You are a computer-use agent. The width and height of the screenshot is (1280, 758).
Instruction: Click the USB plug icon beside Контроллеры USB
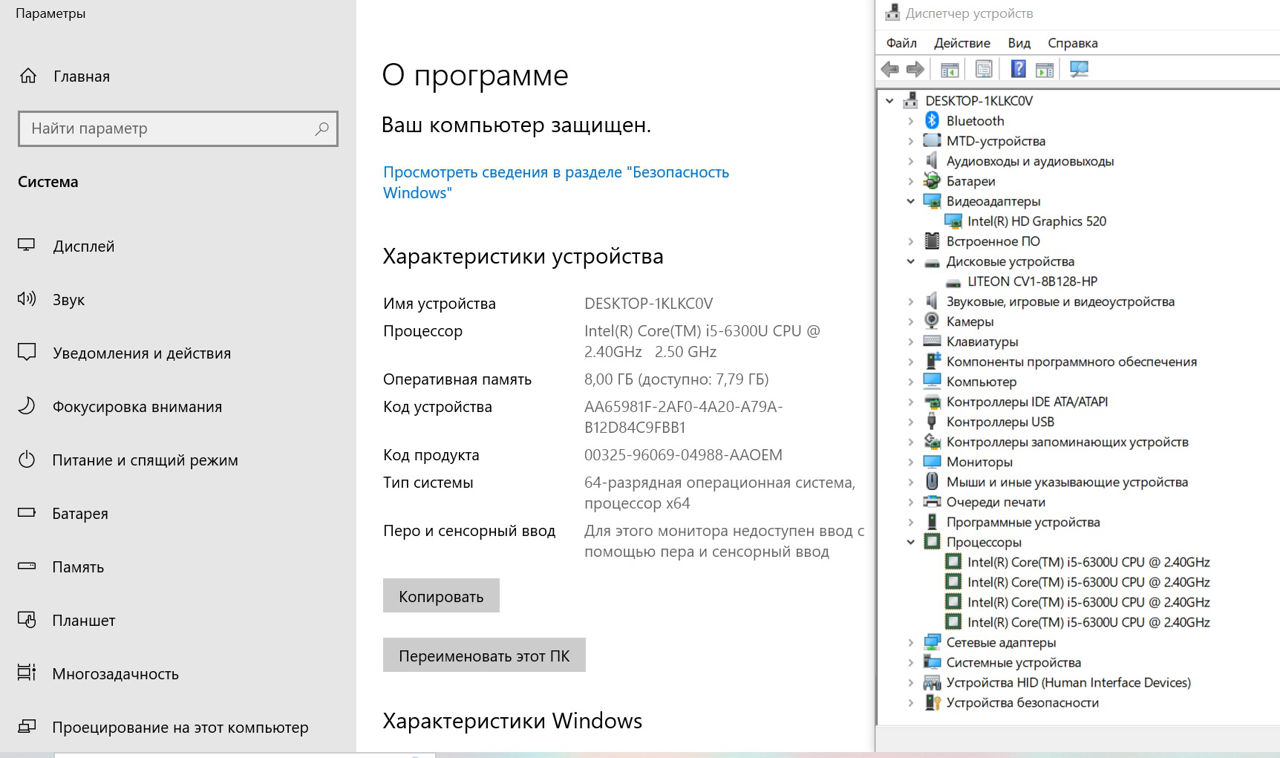pyautogui.click(x=932, y=422)
